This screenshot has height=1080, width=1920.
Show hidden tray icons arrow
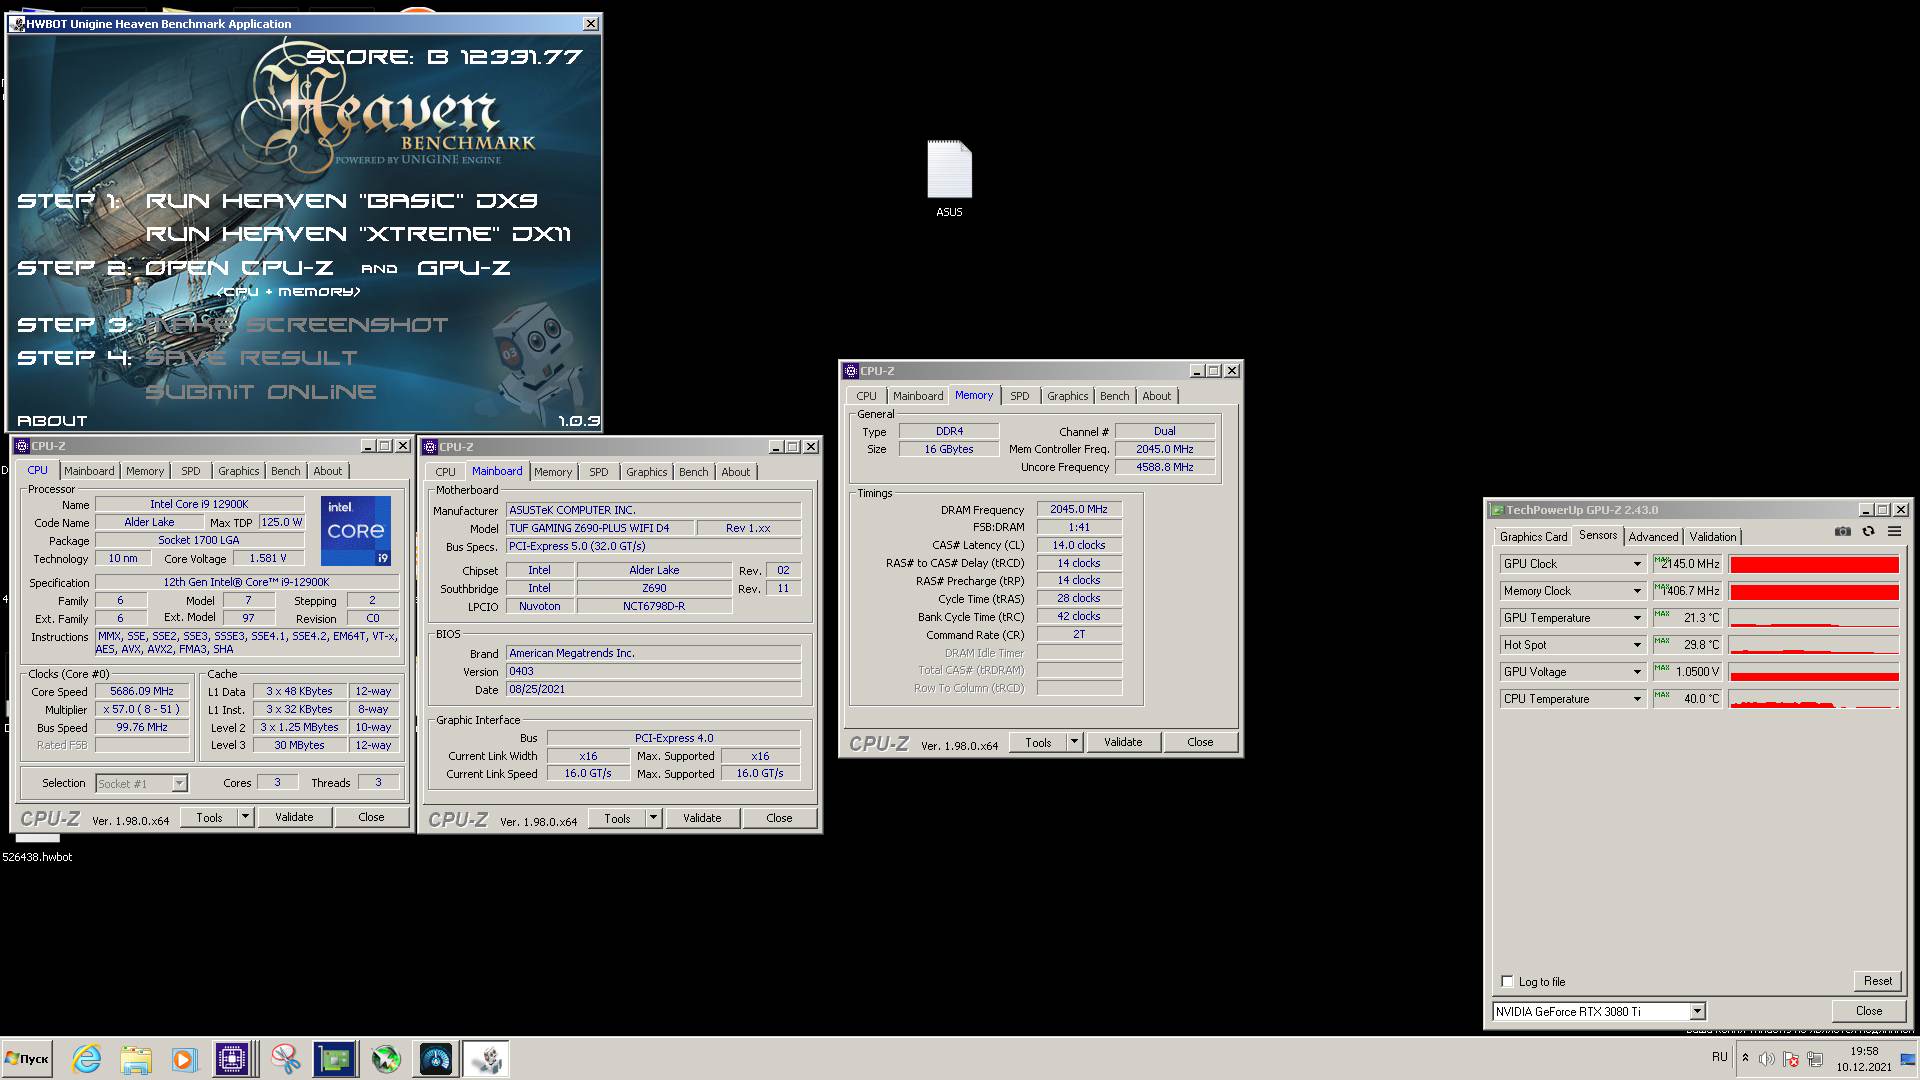1745,1058
